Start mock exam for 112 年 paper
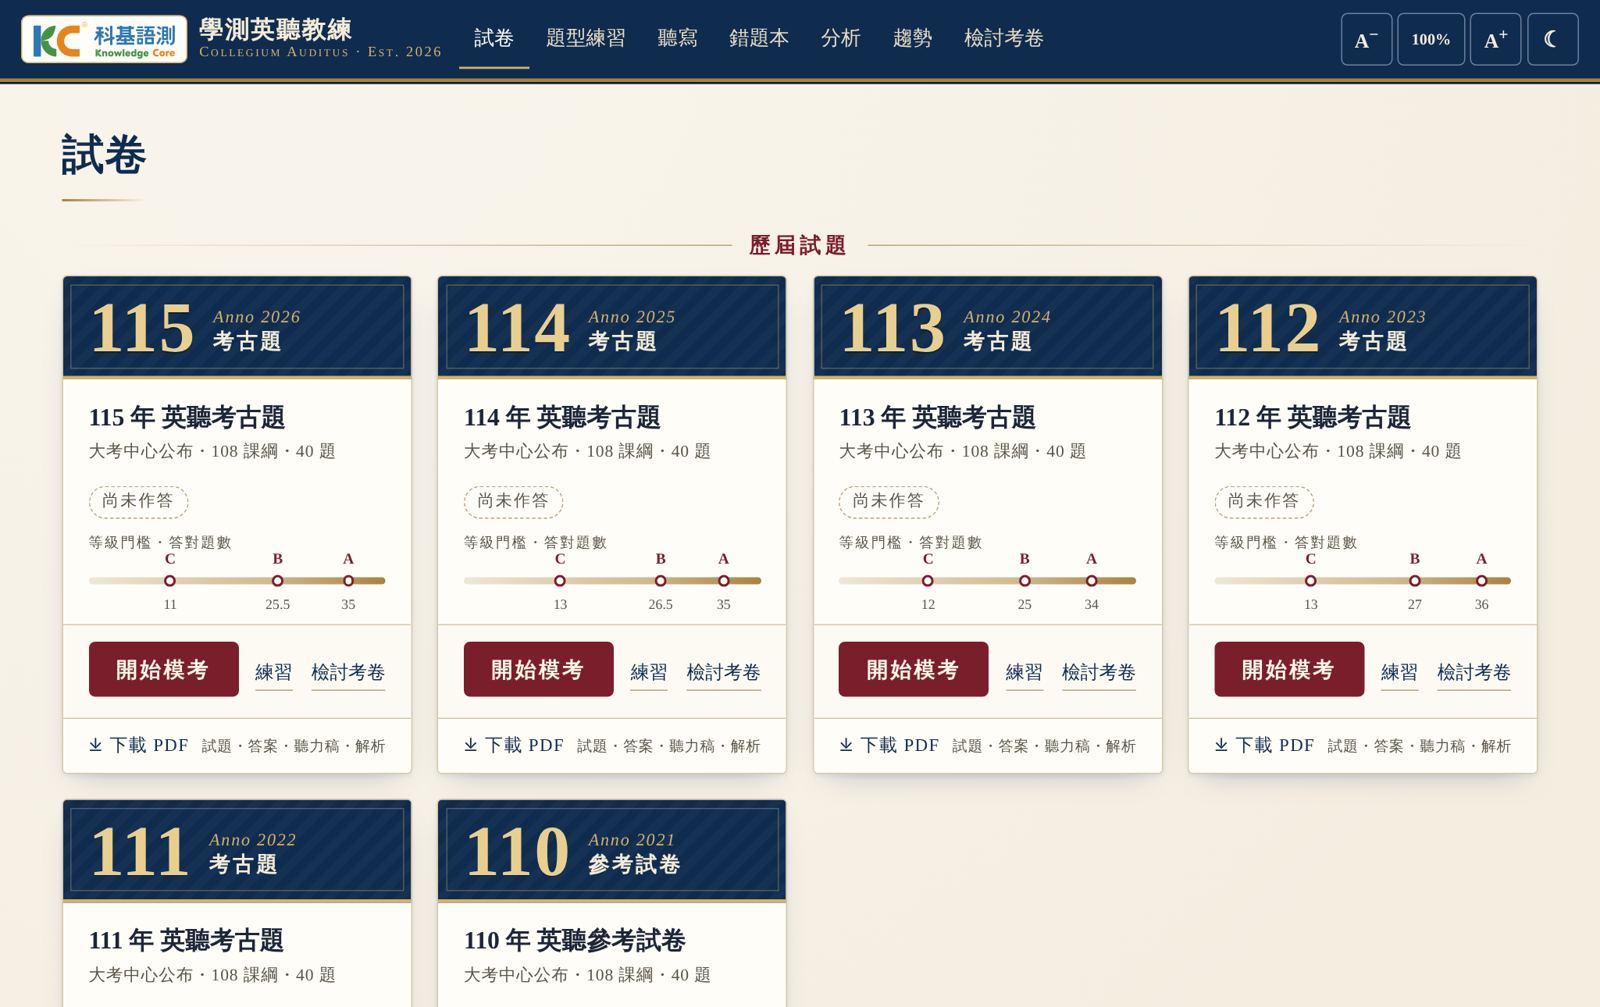 (1289, 669)
